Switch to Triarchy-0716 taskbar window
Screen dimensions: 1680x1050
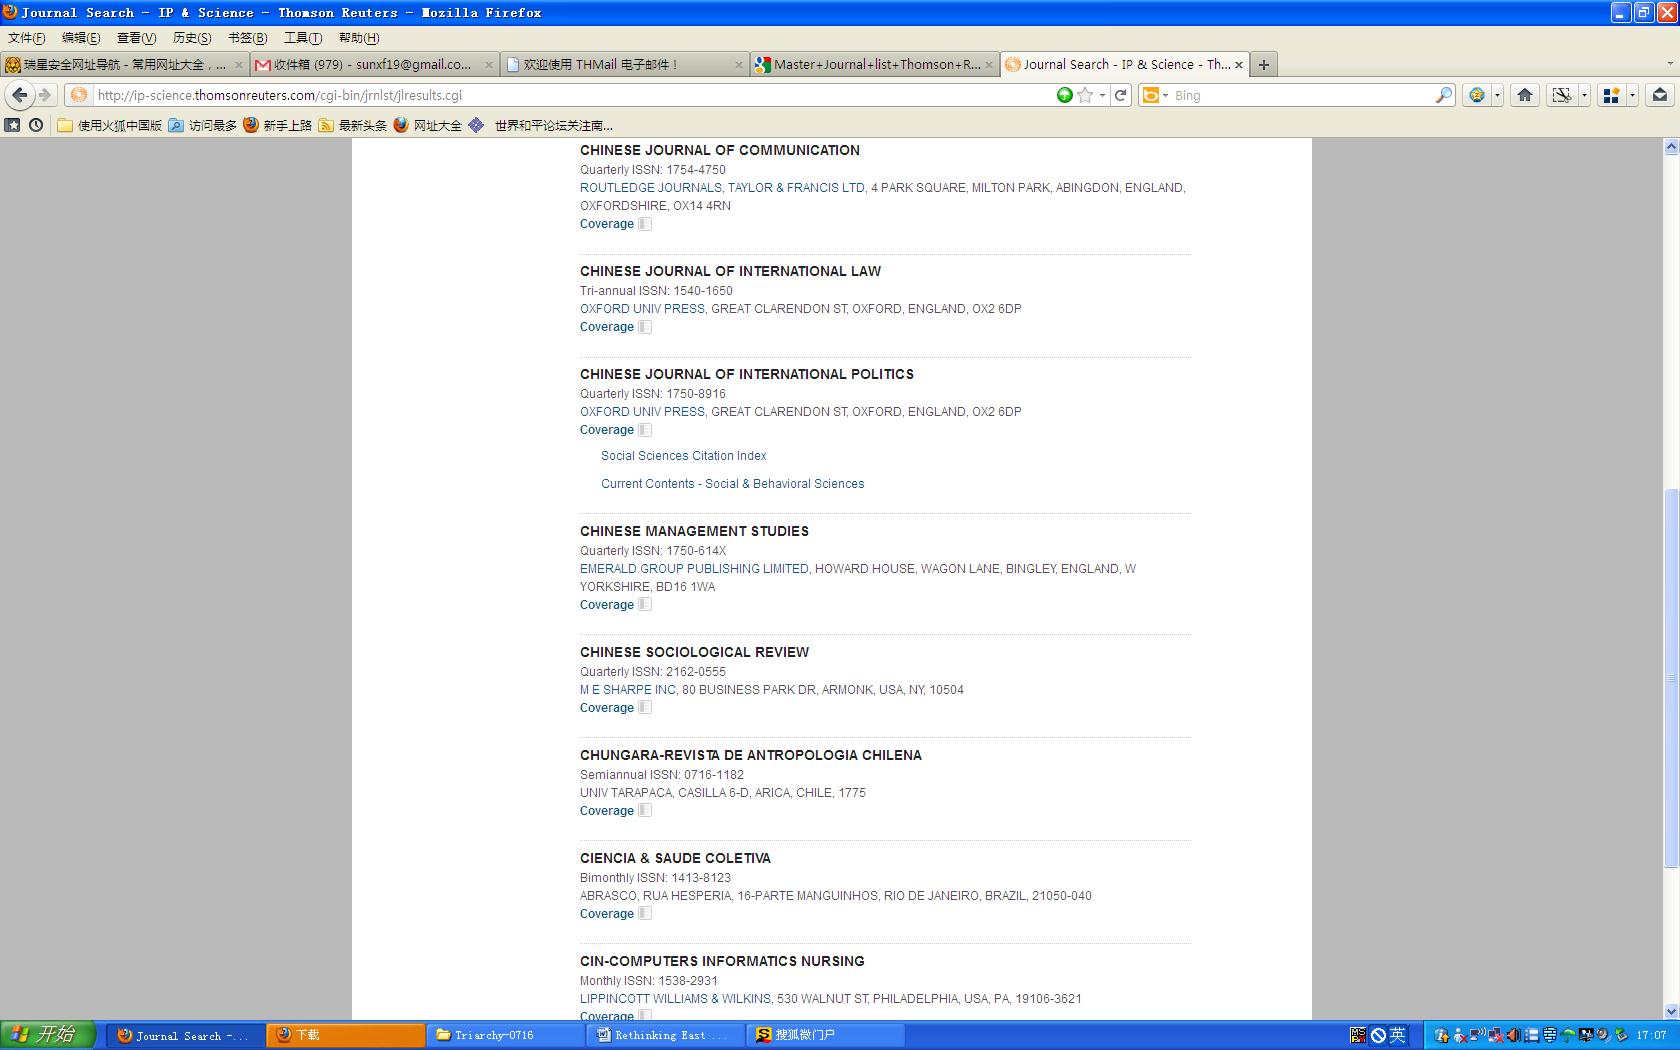[x=505, y=1035]
